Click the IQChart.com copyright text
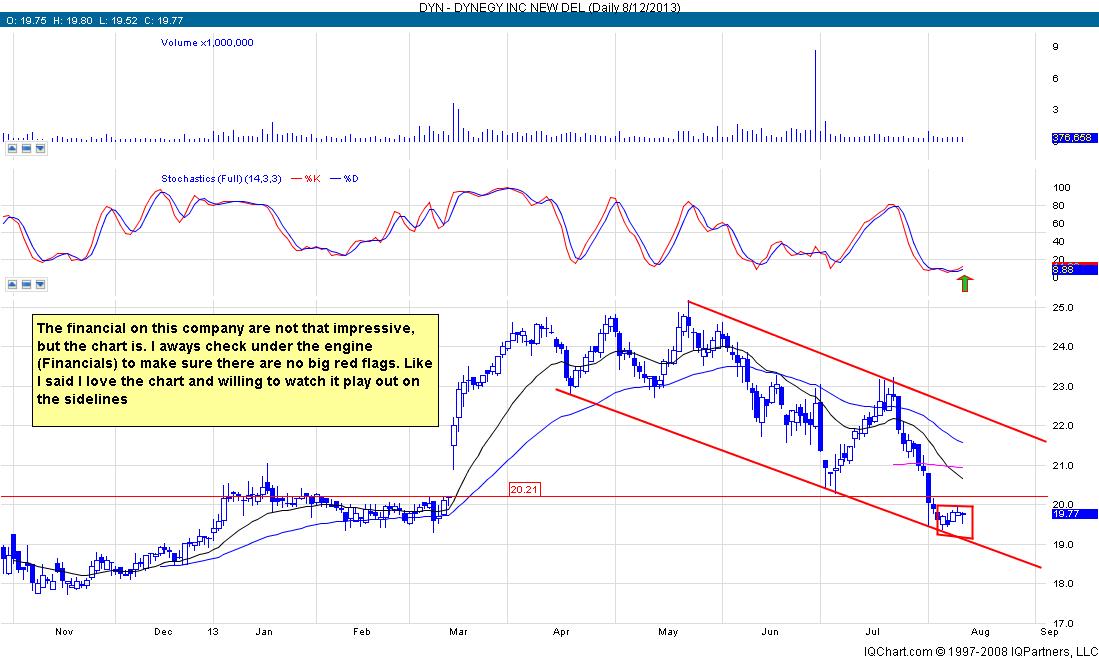Viewport: 1099px width, 658px height. click(x=966, y=650)
